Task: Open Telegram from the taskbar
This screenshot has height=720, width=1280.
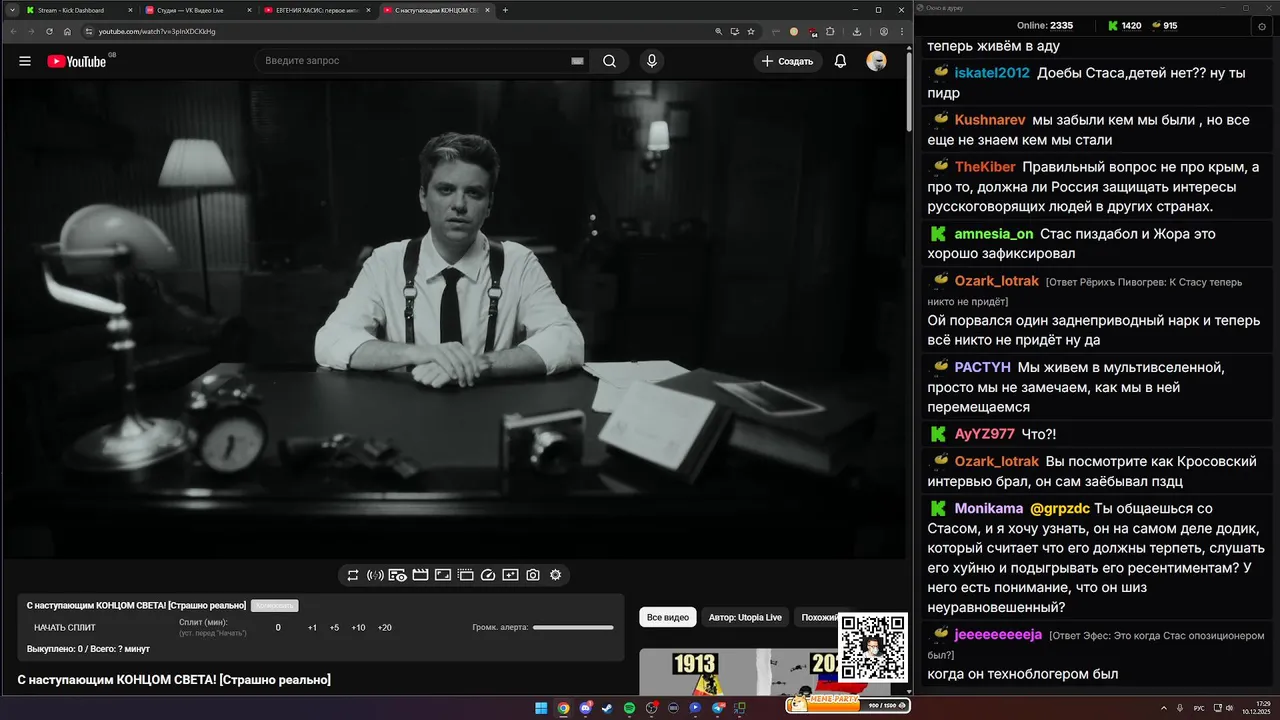Action: pyautogui.click(x=718, y=708)
